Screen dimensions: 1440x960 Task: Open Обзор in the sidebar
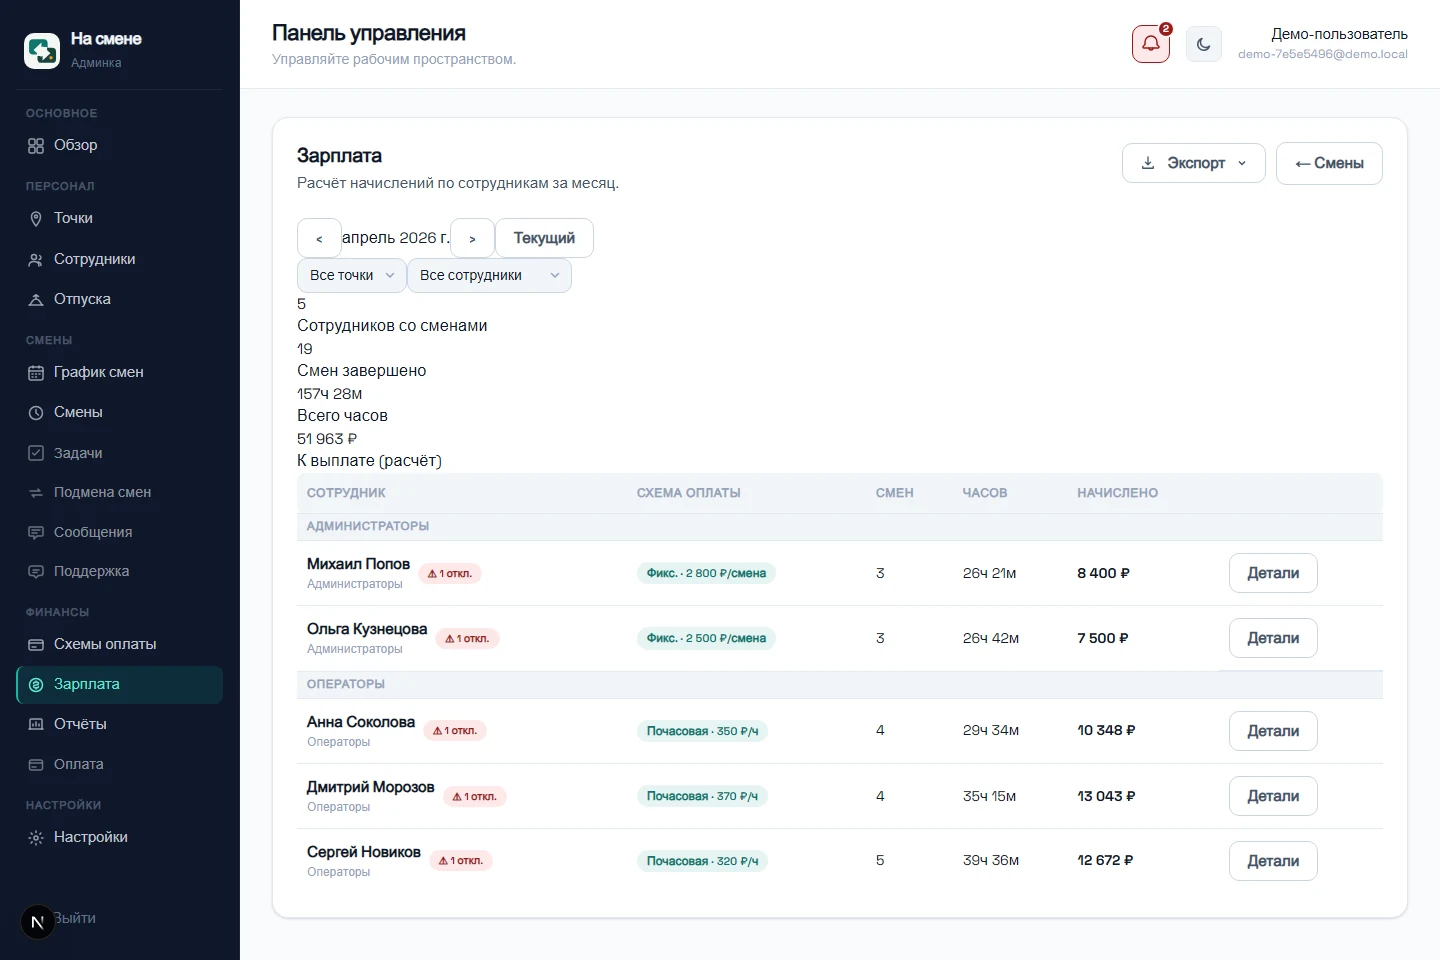point(120,145)
